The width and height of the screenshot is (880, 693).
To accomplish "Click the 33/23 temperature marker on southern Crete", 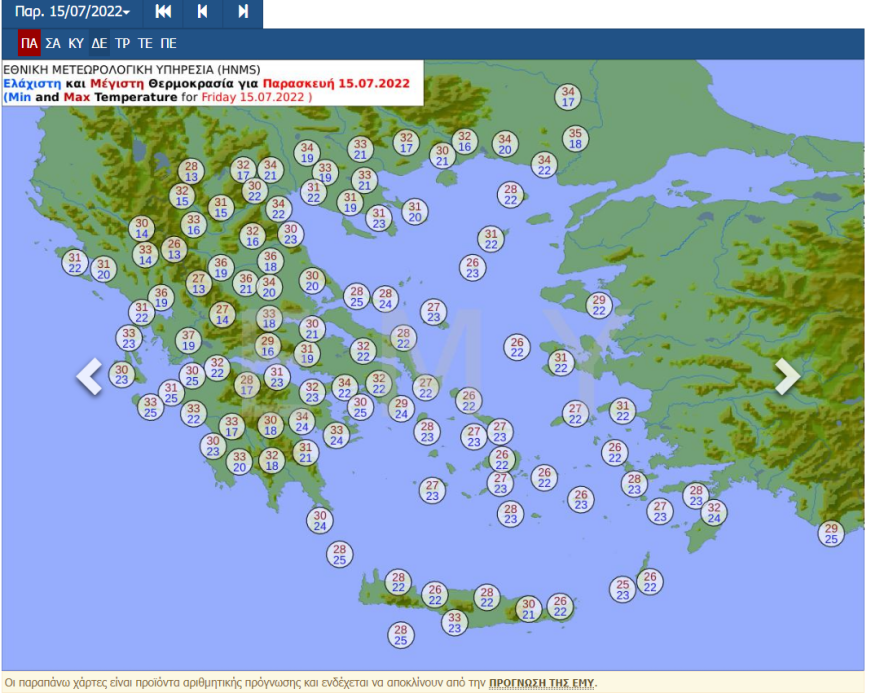I will [x=455, y=623].
